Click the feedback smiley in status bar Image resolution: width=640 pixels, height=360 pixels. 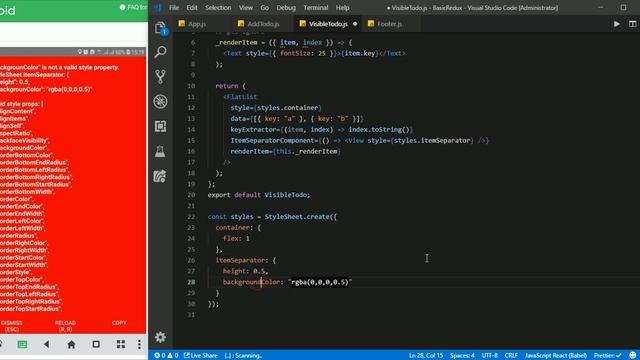coord(633,356)
